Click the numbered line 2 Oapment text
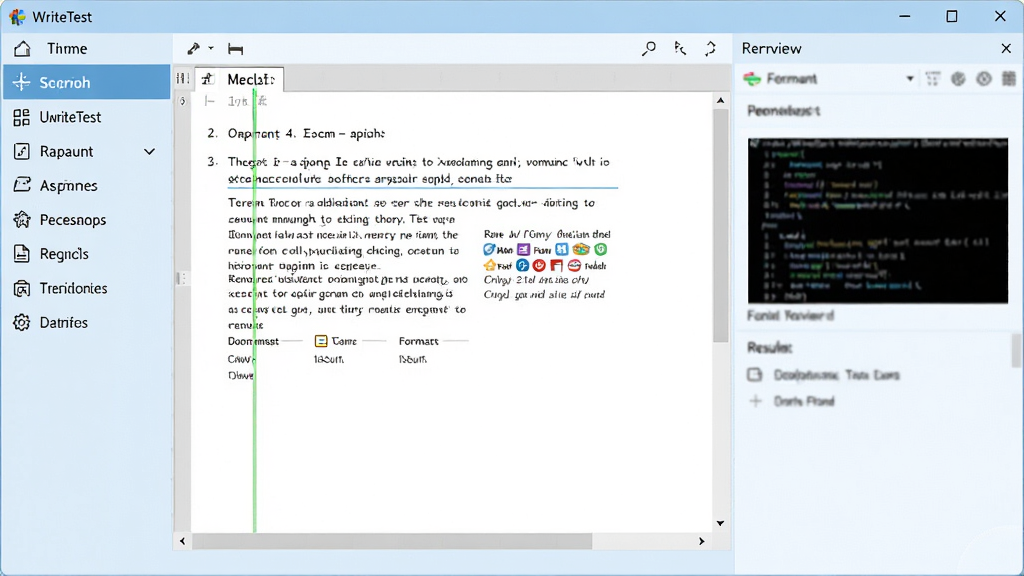 [306, 134]
